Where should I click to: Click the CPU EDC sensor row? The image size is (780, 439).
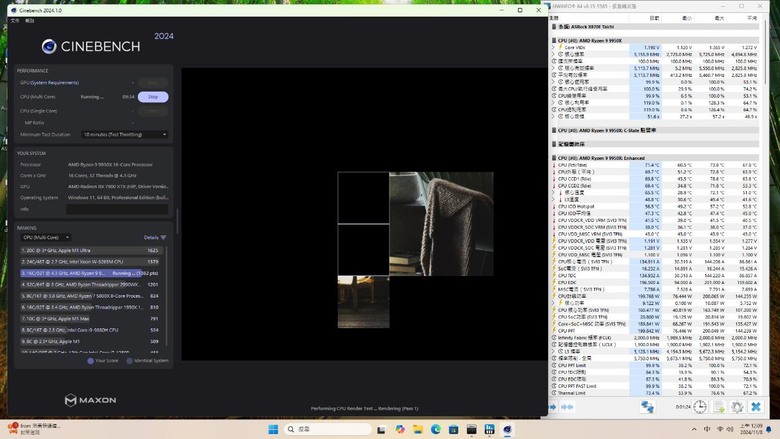click(x=655, y=282)
